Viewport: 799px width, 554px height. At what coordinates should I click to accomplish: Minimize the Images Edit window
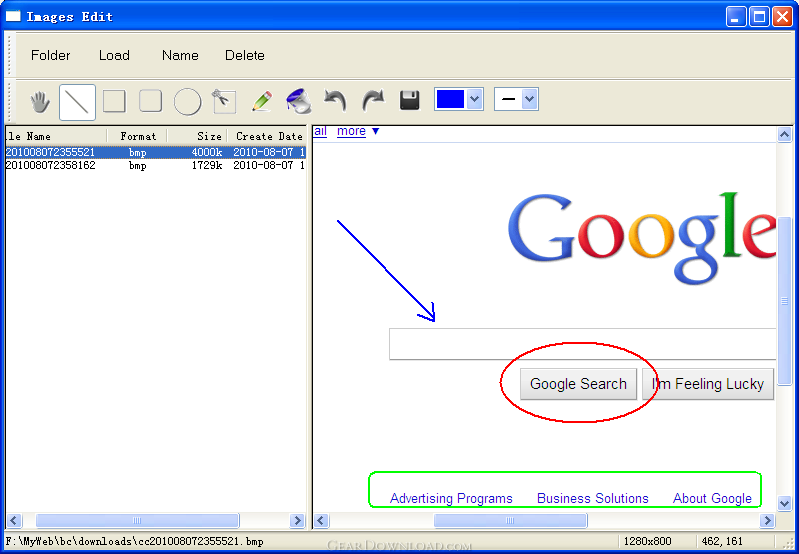pos(735,16)
